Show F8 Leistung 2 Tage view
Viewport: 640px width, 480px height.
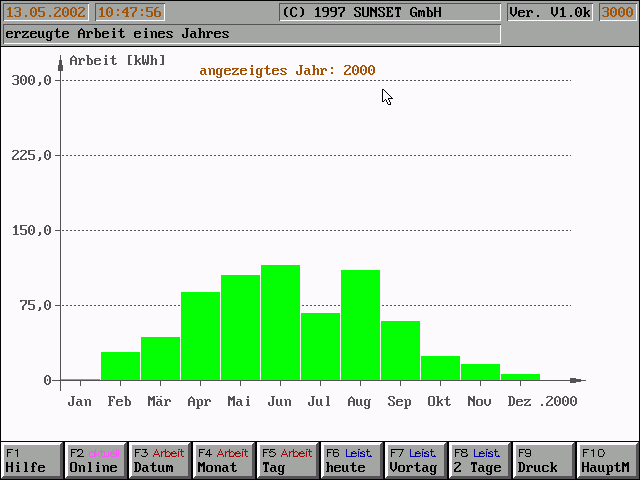tap(479, 460)
